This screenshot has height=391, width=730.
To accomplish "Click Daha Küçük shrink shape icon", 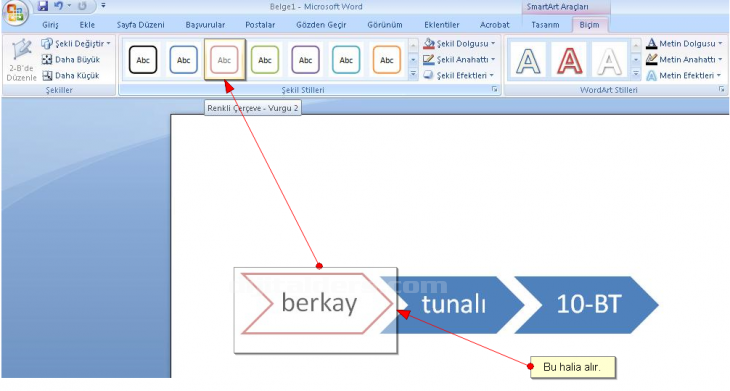I will (x=47, y=75).
